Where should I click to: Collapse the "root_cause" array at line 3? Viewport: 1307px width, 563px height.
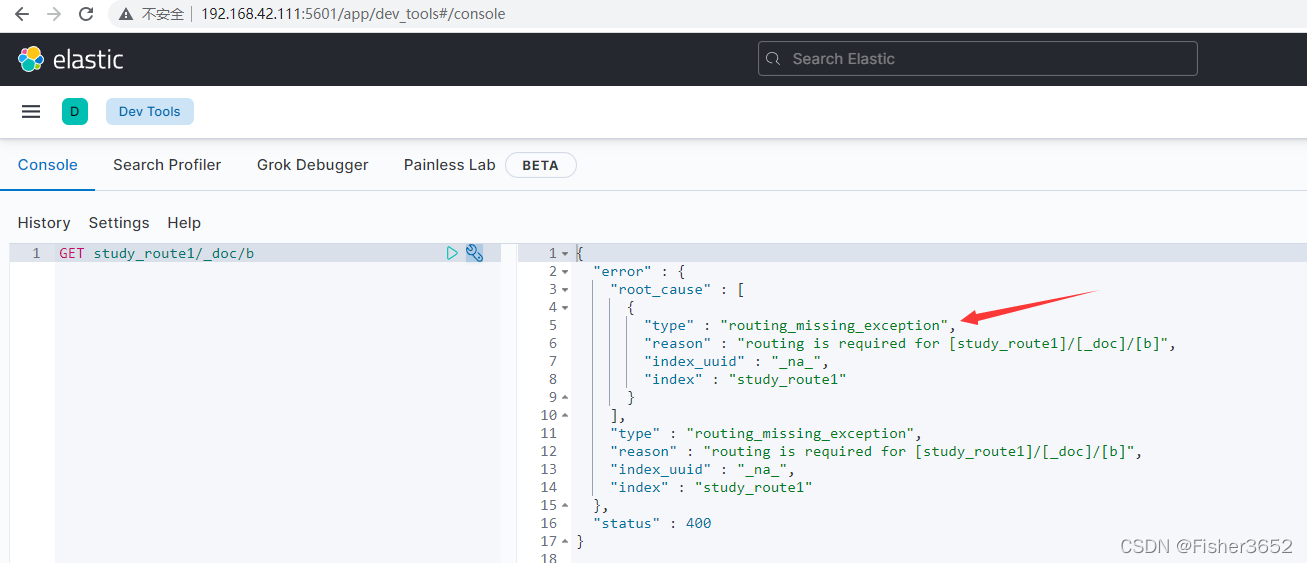(x=565, y=290)
